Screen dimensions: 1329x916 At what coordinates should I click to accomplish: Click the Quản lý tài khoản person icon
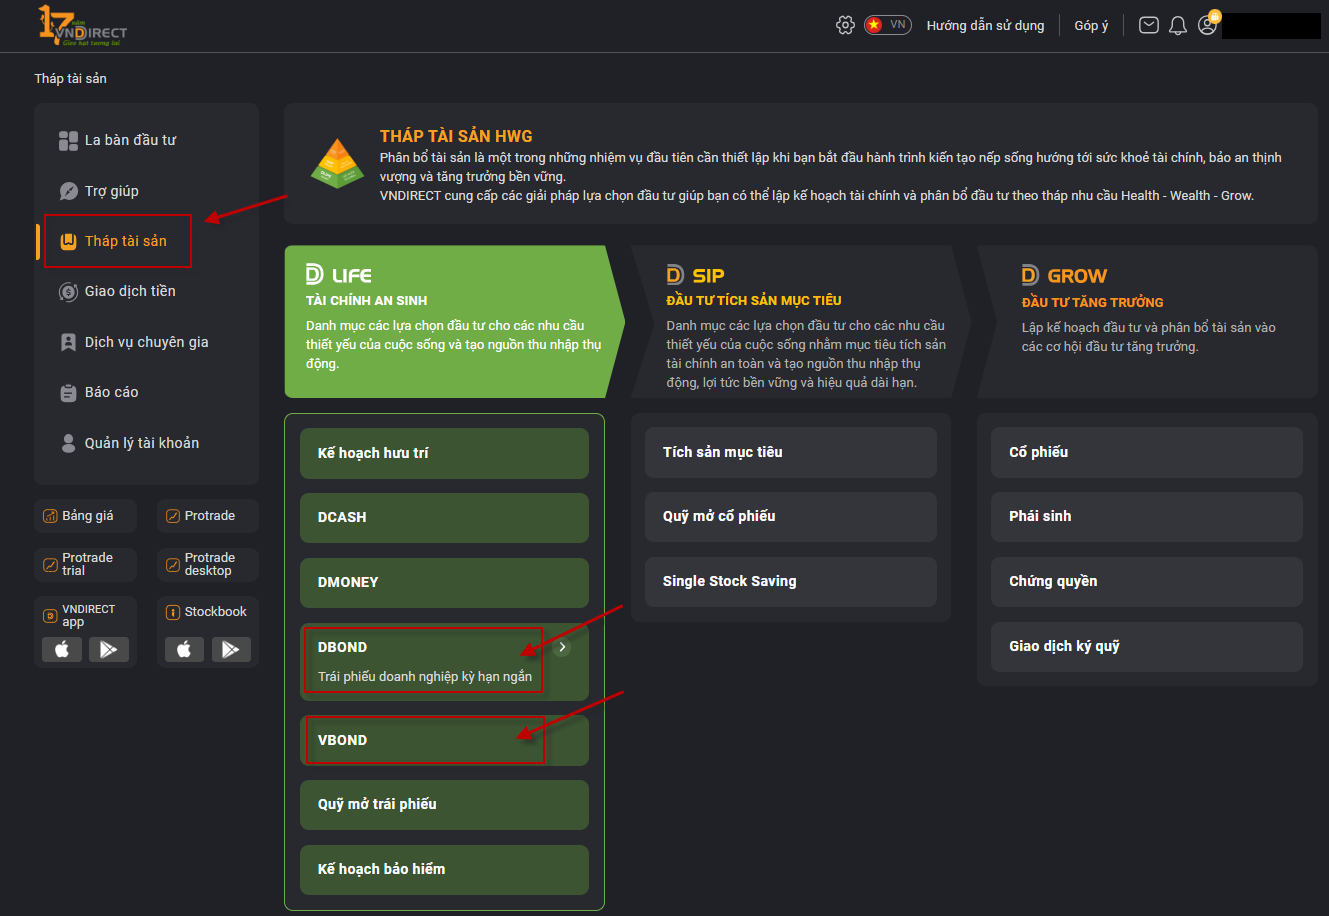(68, 443)
